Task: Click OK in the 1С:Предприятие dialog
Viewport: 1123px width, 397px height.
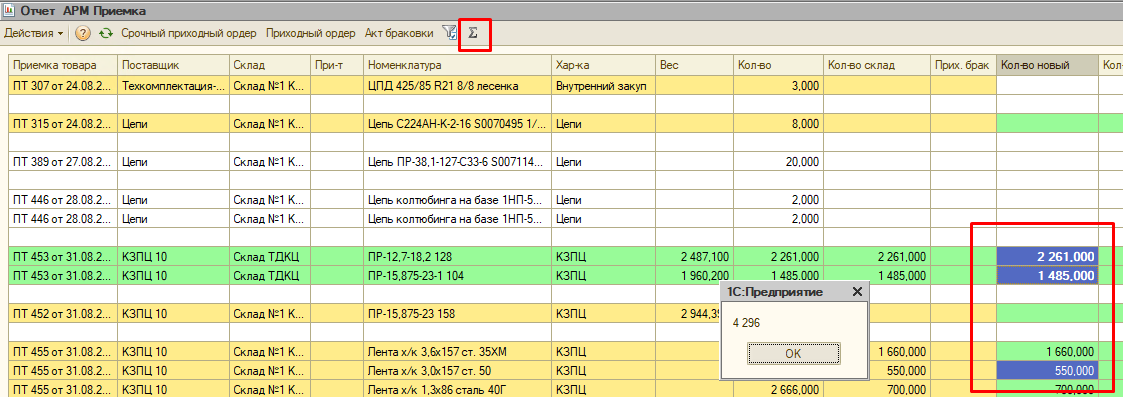Action: pyautogui.click(x=794, y=353)
